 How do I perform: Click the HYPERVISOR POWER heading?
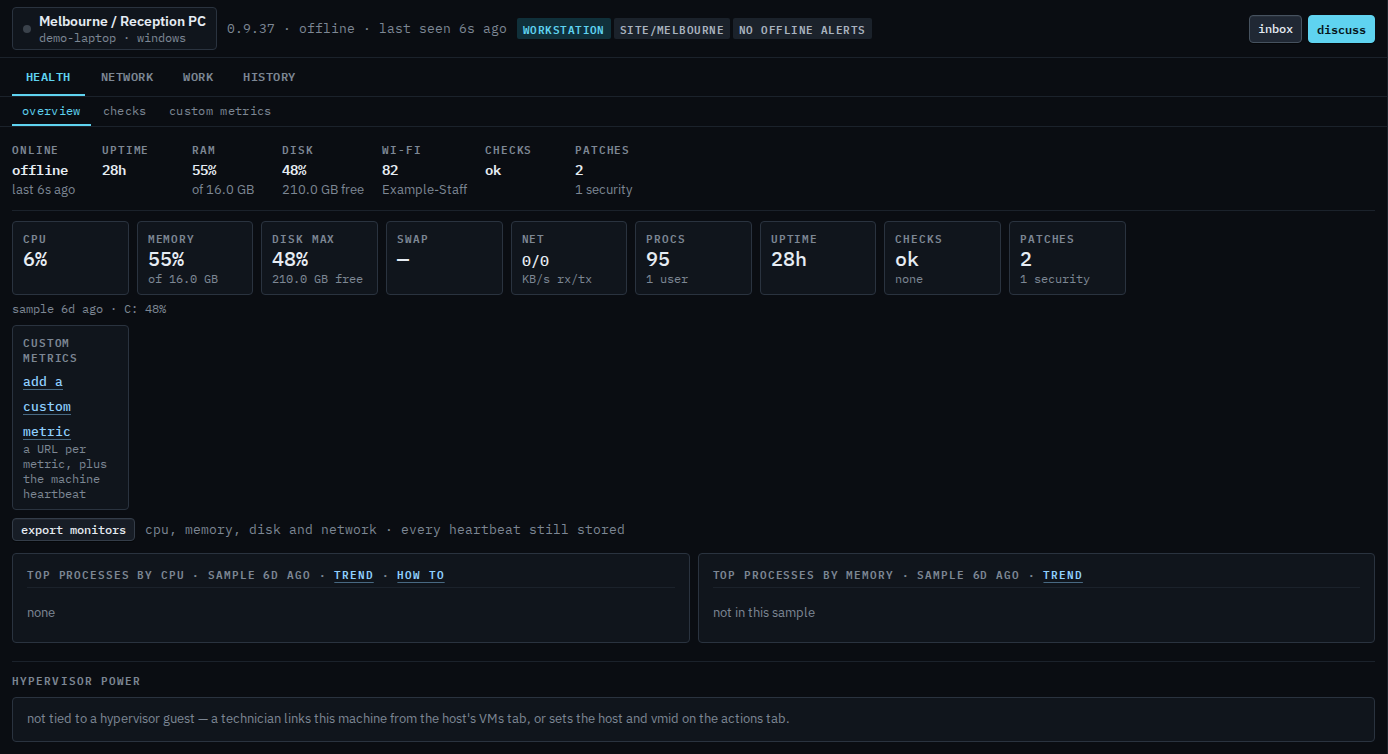76,681
